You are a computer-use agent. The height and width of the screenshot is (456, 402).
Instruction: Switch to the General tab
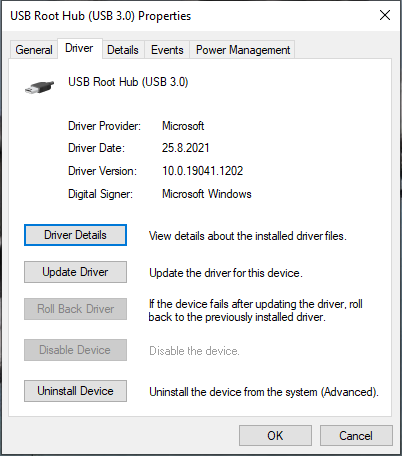point(34,50)
